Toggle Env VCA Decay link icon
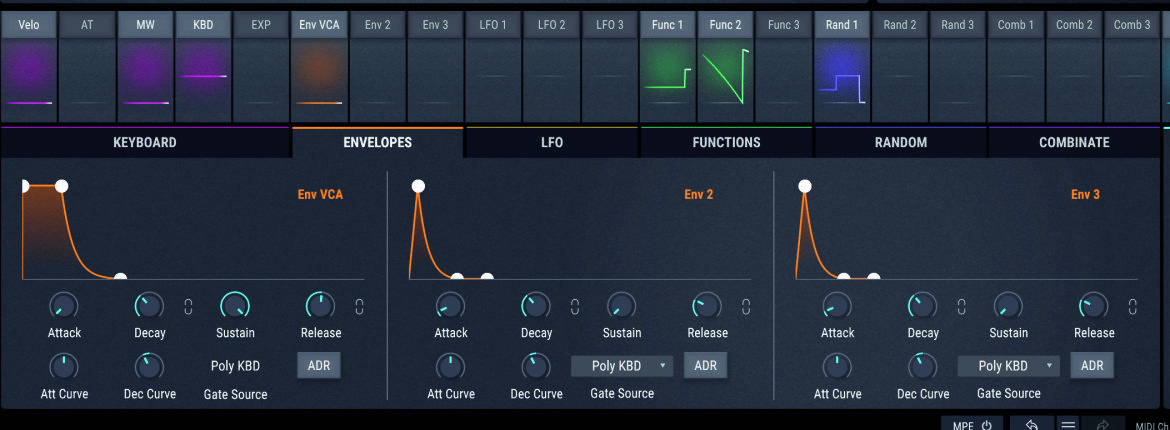Screen dimensions: 1170x430 pos(189,306)
